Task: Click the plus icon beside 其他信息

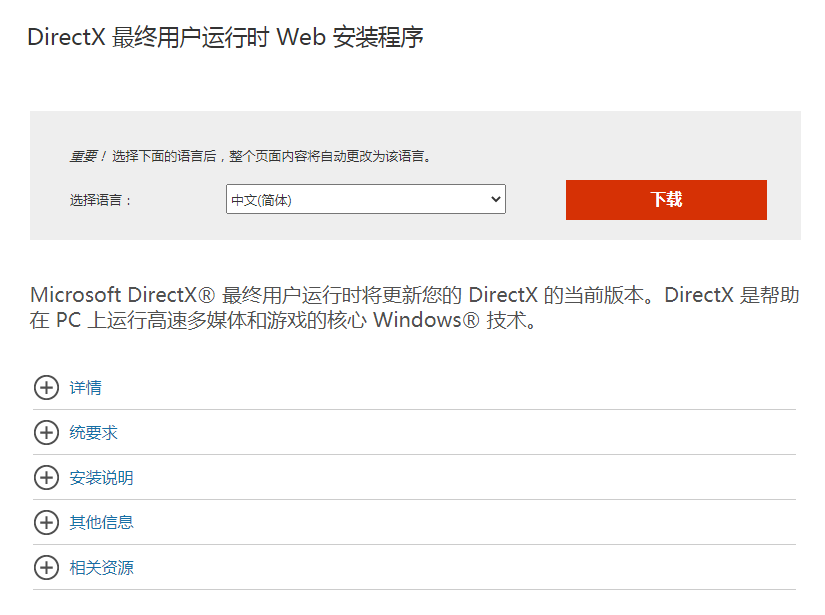Action: pos(46,522)
